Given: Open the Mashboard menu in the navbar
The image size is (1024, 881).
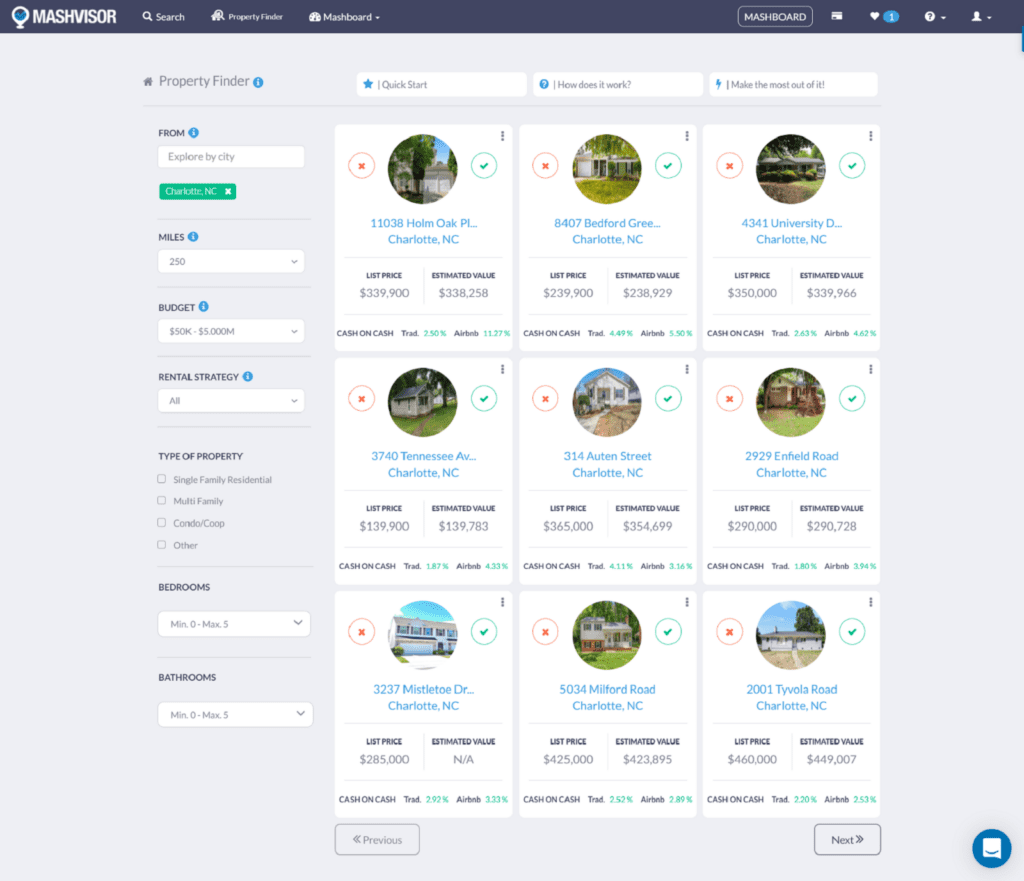Looking at the screenshot, I should click(x=344, y=16).
